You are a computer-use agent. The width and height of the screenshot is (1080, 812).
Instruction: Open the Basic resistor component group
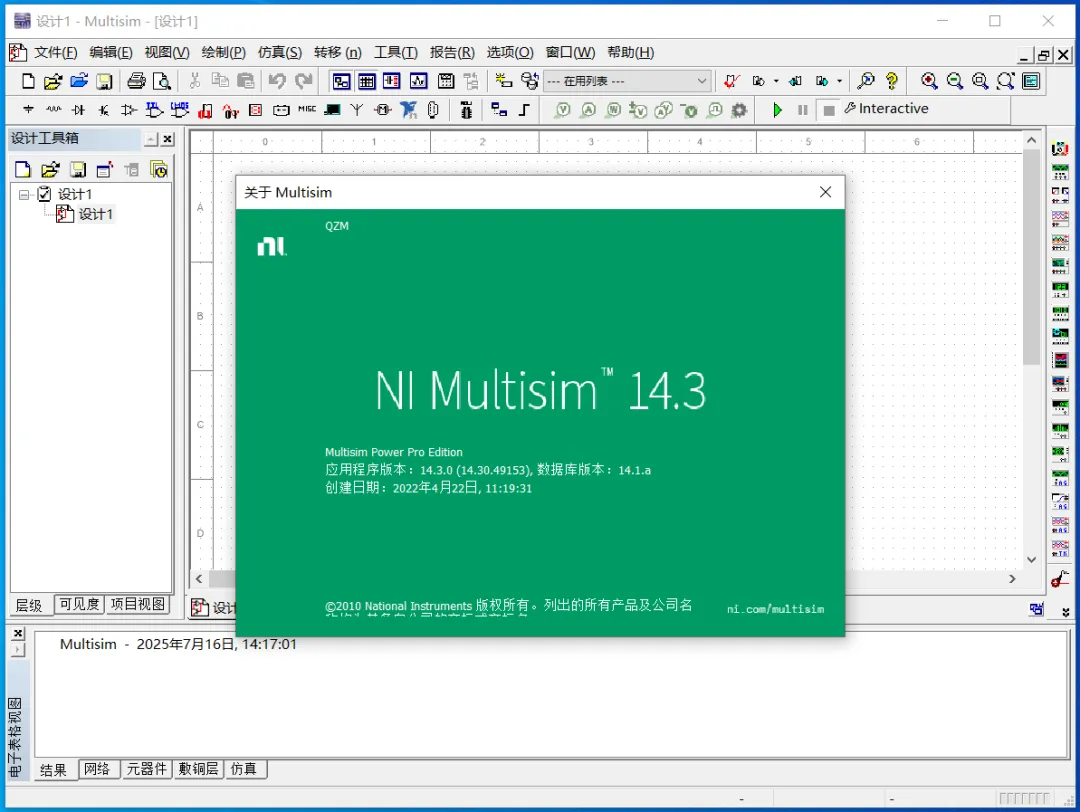click(54, 110)
